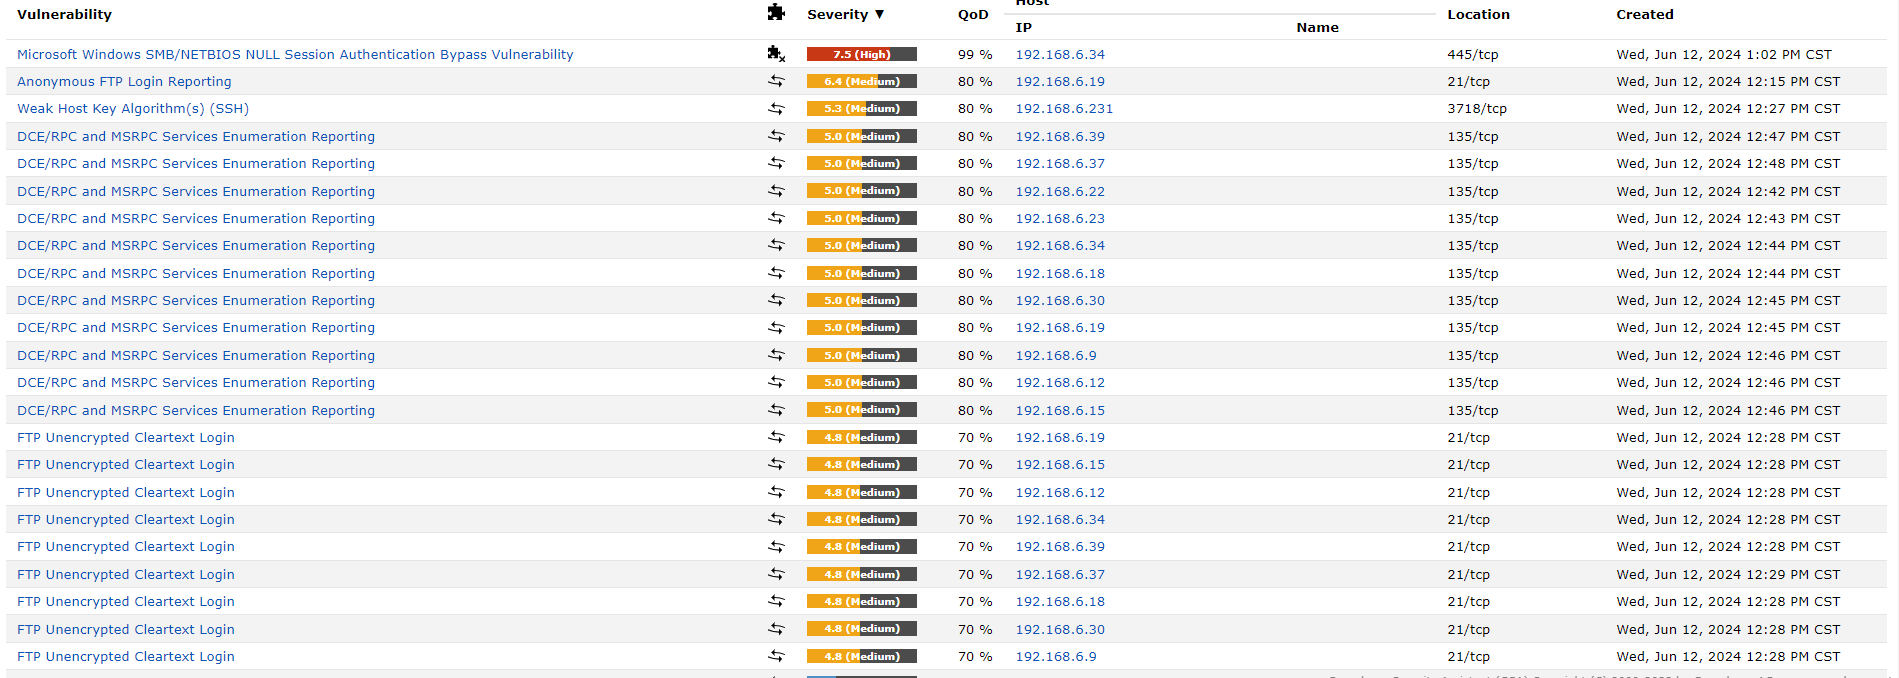This screenshot has width=1899, height=678.
Task: Sort results by Location column header
Action: [1478, 14]
